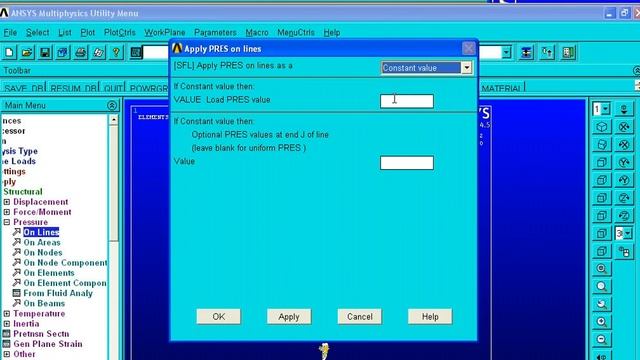Launch the Report Generator toolbar icon
This screenshot has width=640, height=360.
point(98,53)
